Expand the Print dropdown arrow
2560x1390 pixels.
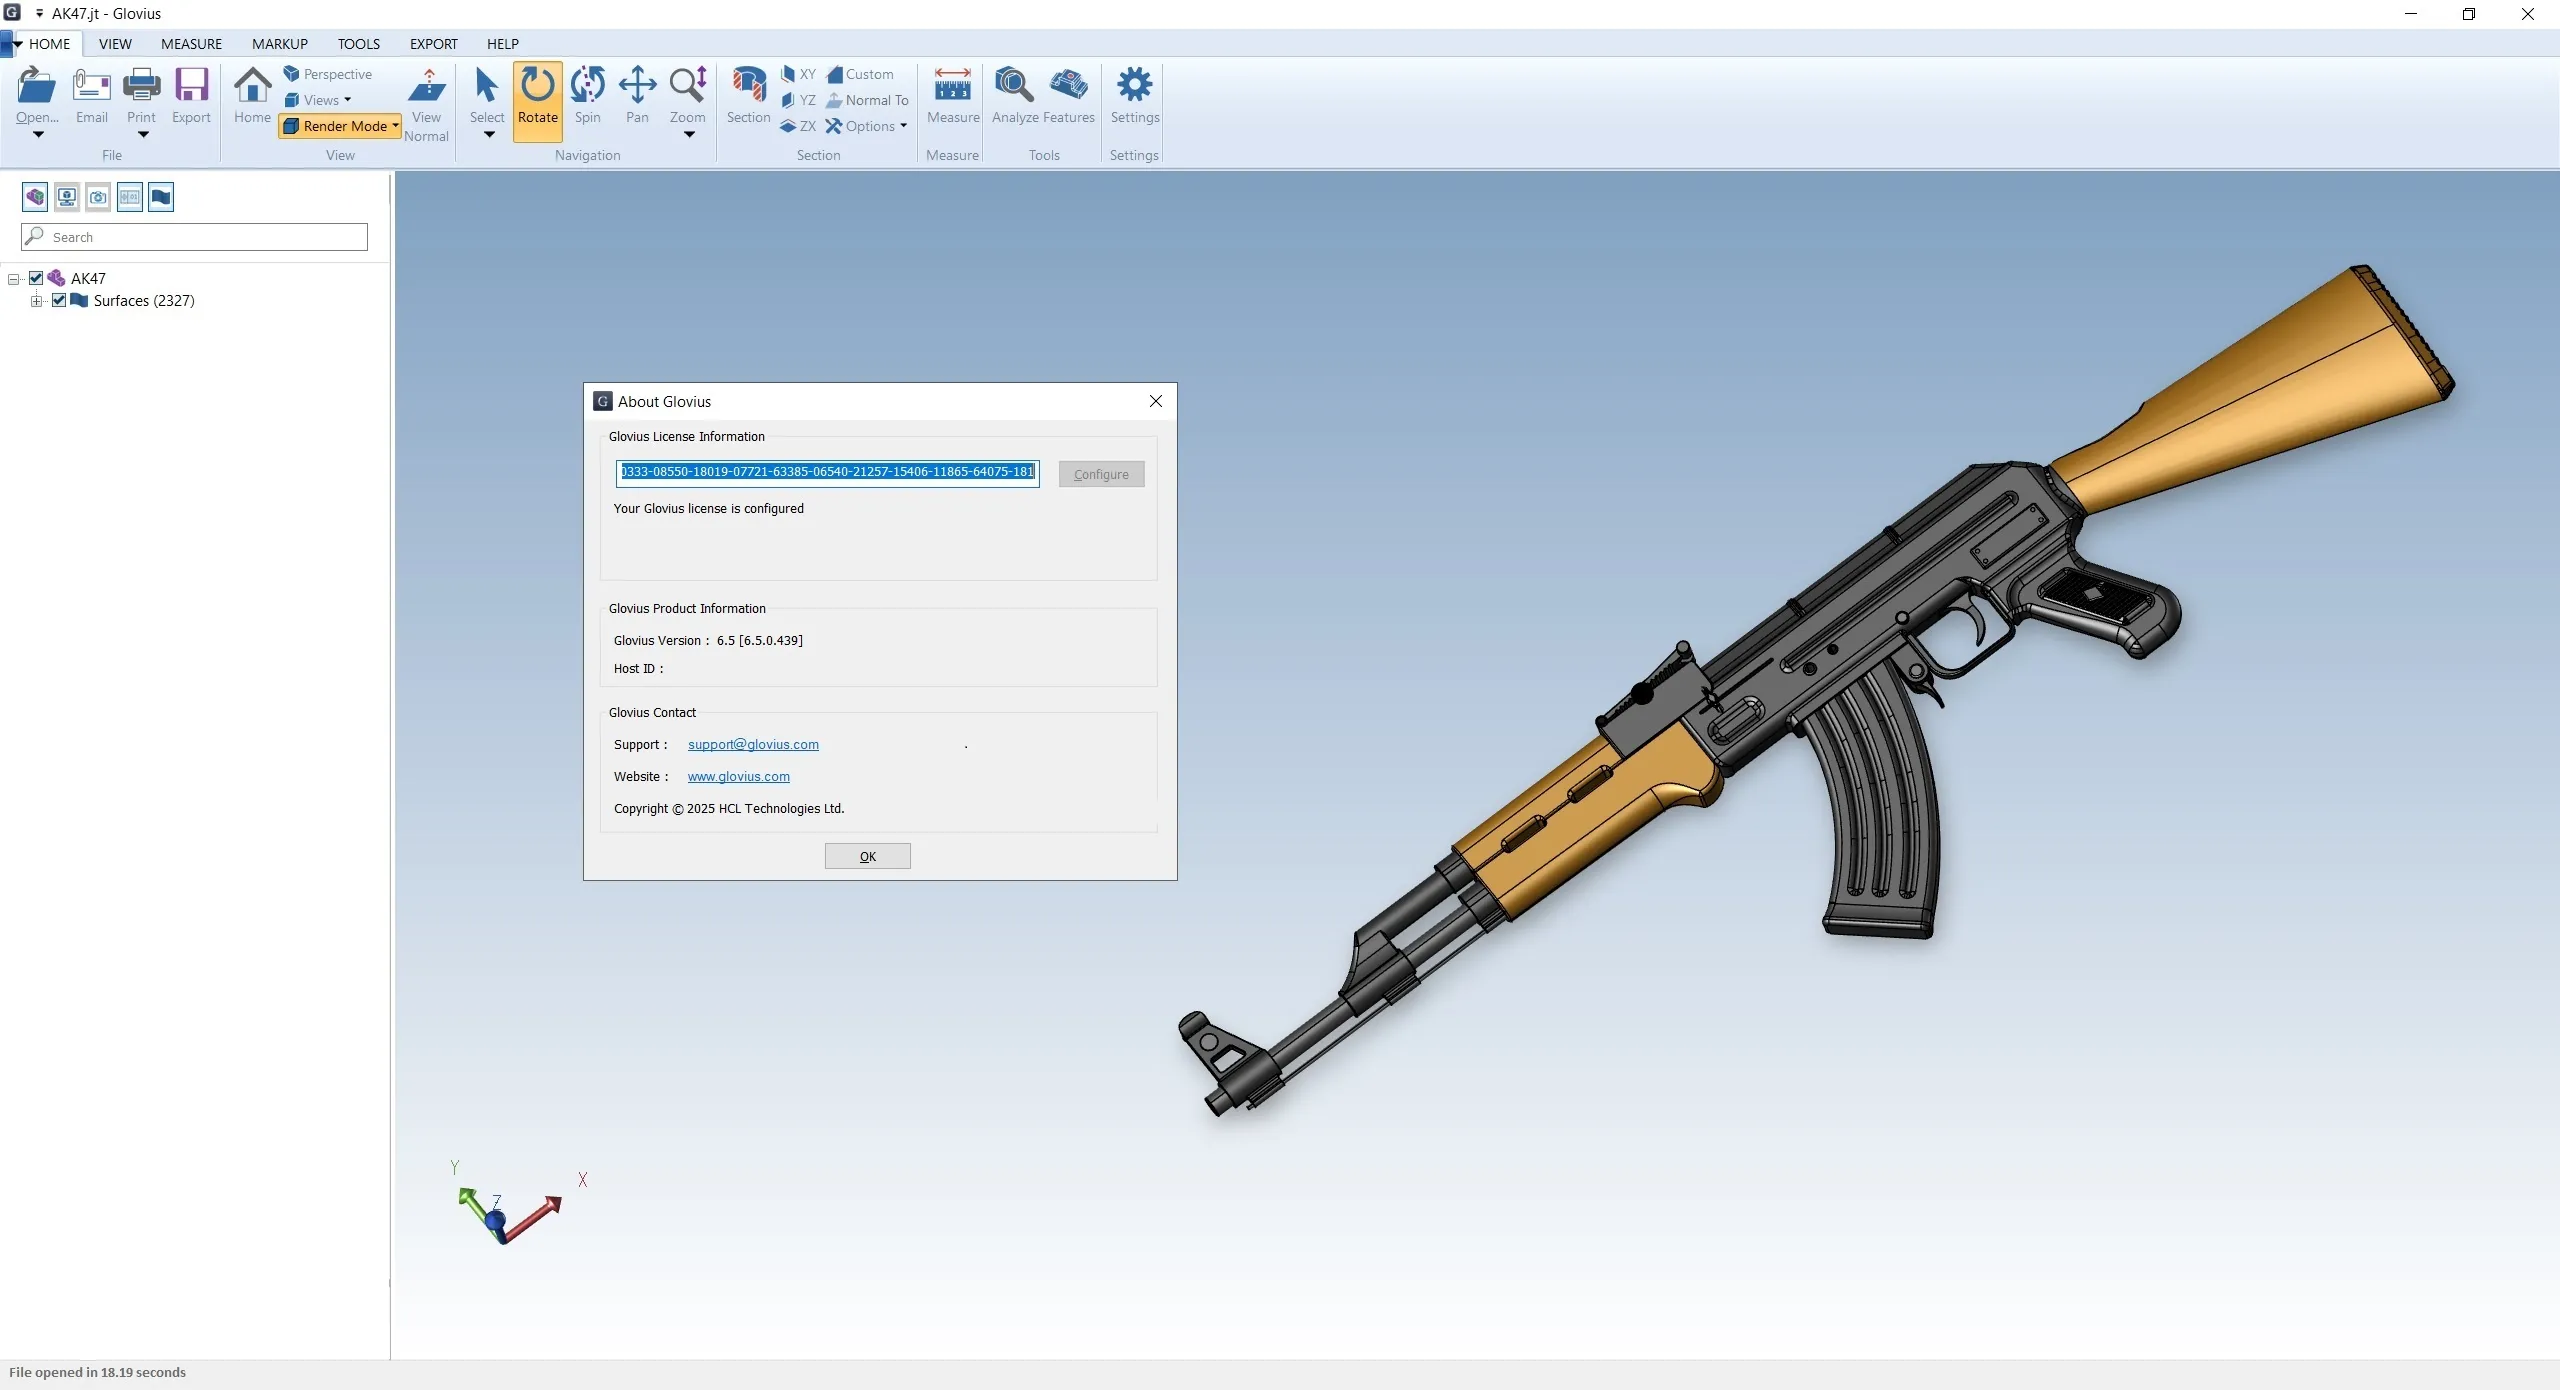(143, 135)
